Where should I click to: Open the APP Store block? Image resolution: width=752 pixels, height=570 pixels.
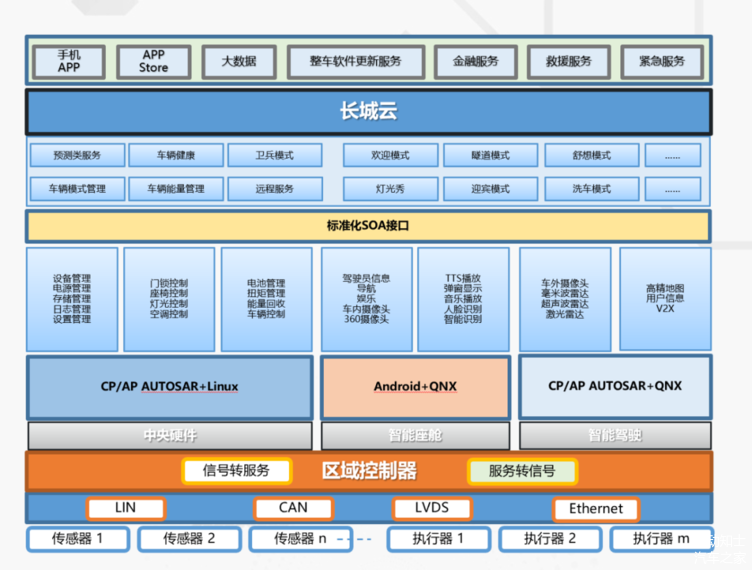[x=153, y=61]
